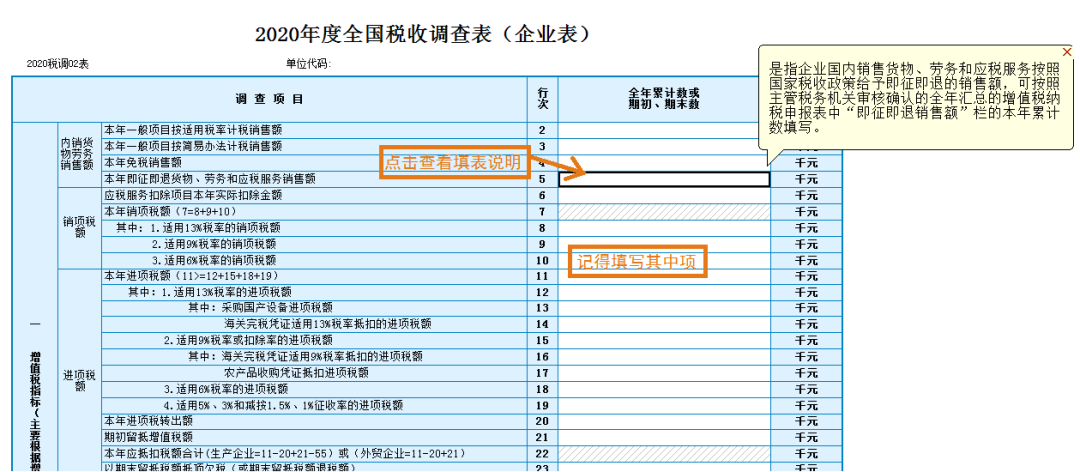
Task: Click the input cell for row 14
Action: pyautogui.click(x=664, y=325)
